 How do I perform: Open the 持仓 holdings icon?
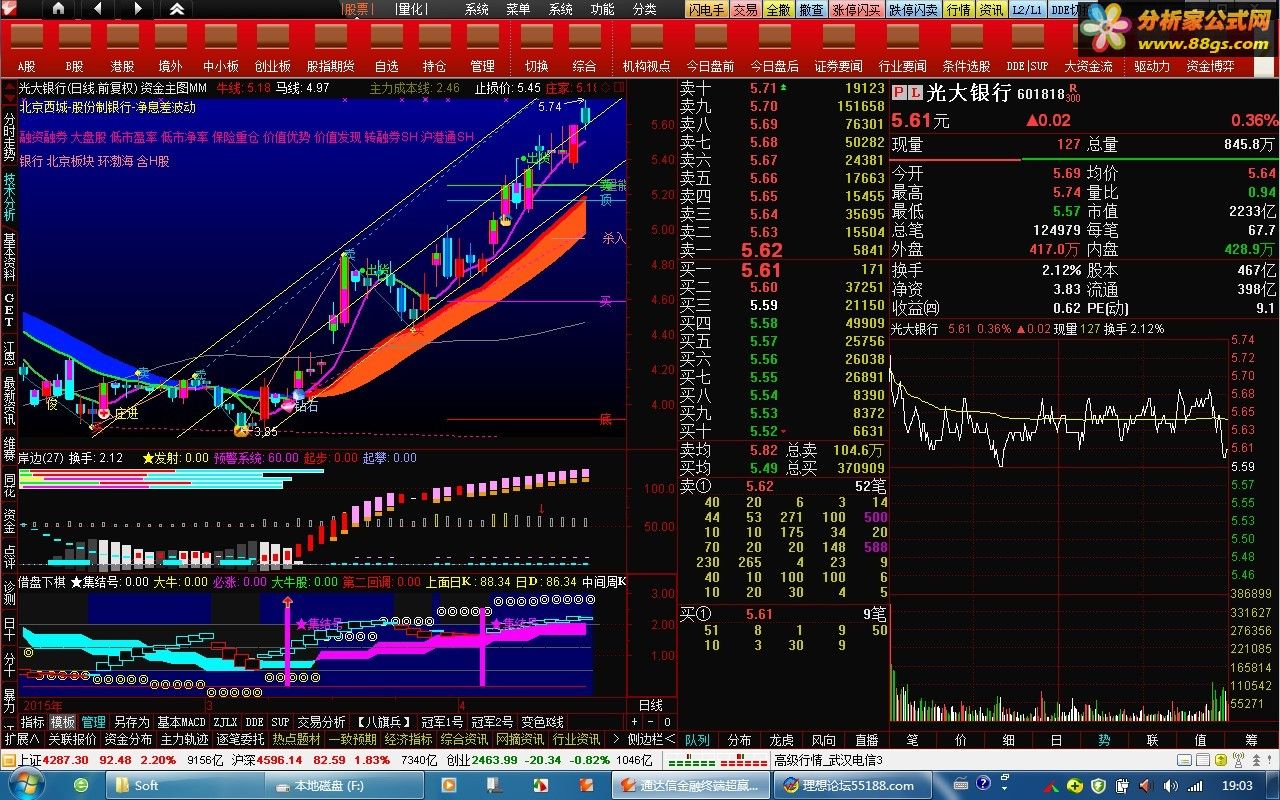[x=434, y=48]
